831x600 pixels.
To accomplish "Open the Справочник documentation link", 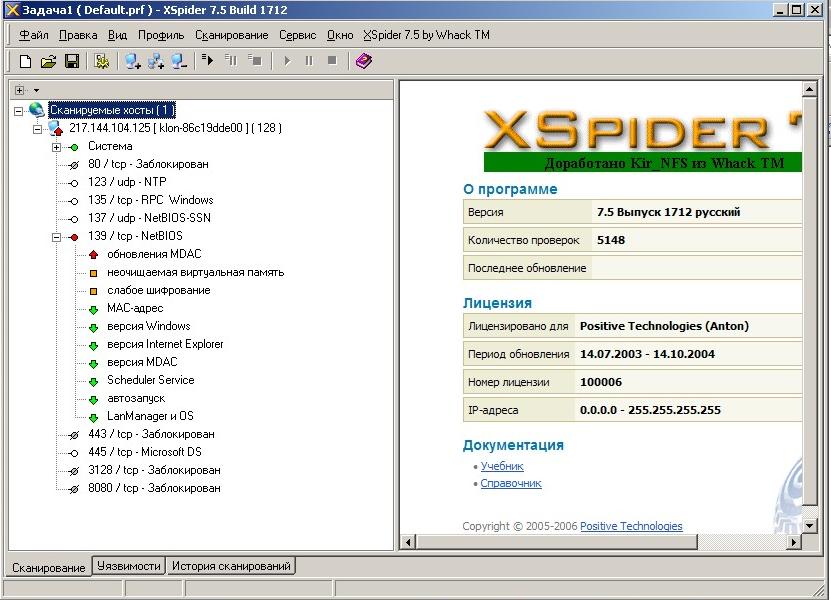I will (x=511, y=483).
